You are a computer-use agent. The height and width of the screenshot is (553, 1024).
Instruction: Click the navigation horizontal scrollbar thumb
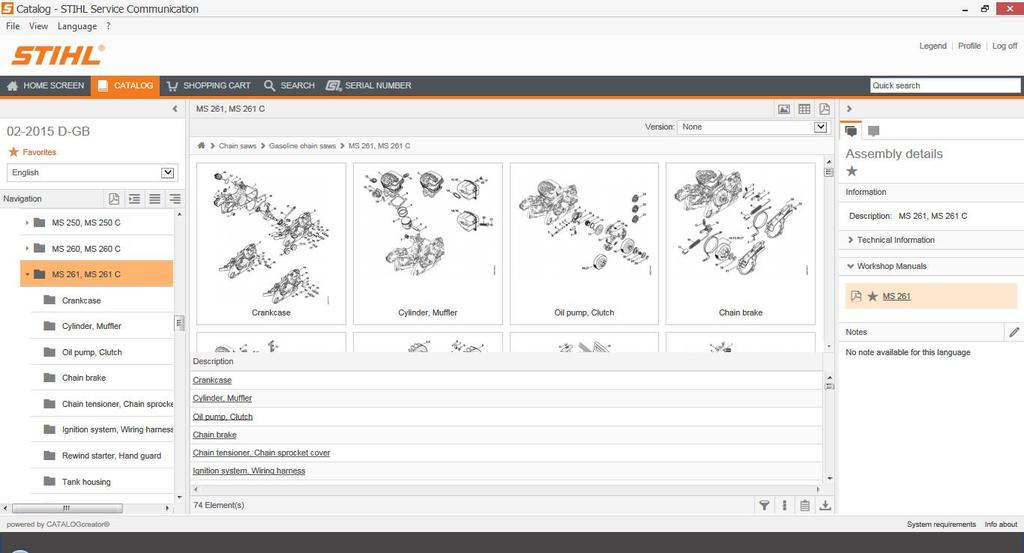click(x=67, y=507)
